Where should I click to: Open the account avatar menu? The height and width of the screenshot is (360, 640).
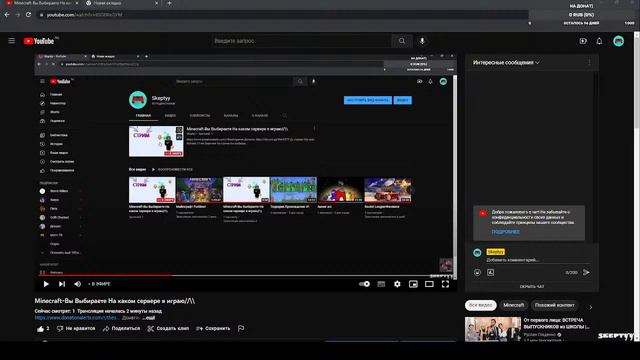[618, 41]
